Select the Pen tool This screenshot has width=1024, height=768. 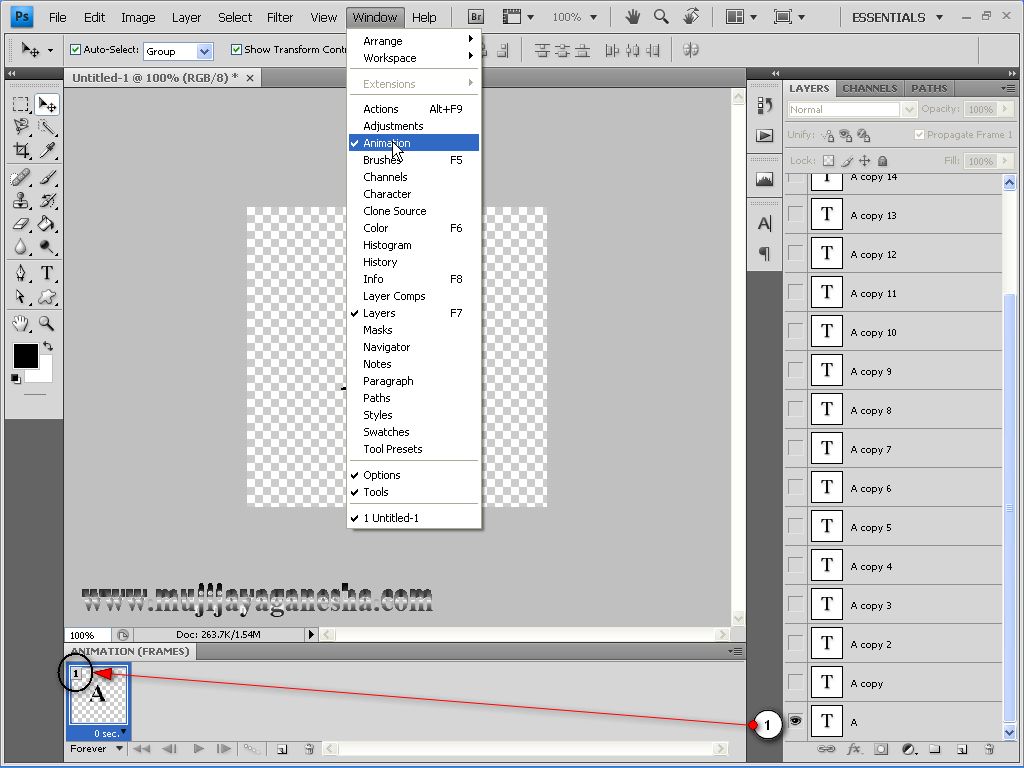pyautogui.click(x=21, y=273)
